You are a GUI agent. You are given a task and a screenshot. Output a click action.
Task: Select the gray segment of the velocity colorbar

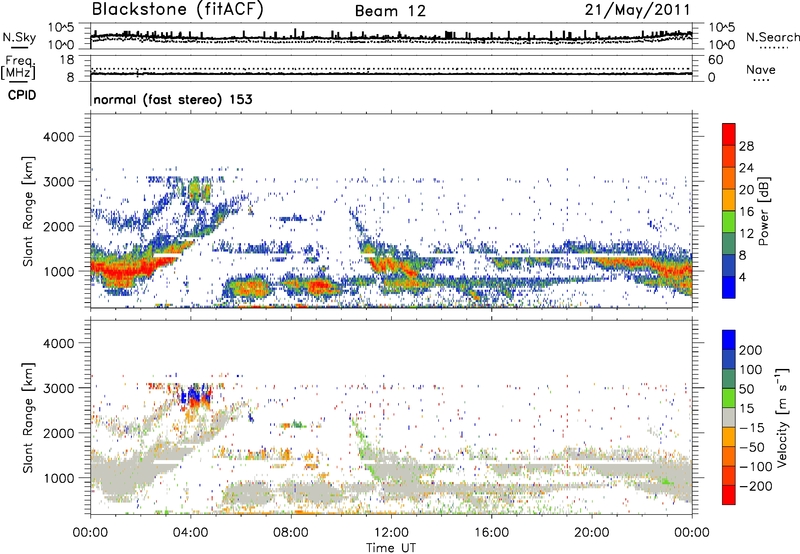click(x=729, y=417)
